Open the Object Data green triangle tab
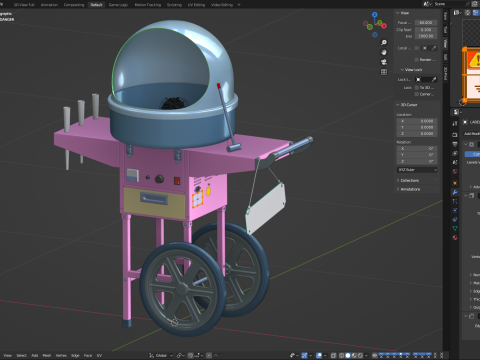Image resolution: width=480 pixels, height=360 pixels. (x=455, y=228)
